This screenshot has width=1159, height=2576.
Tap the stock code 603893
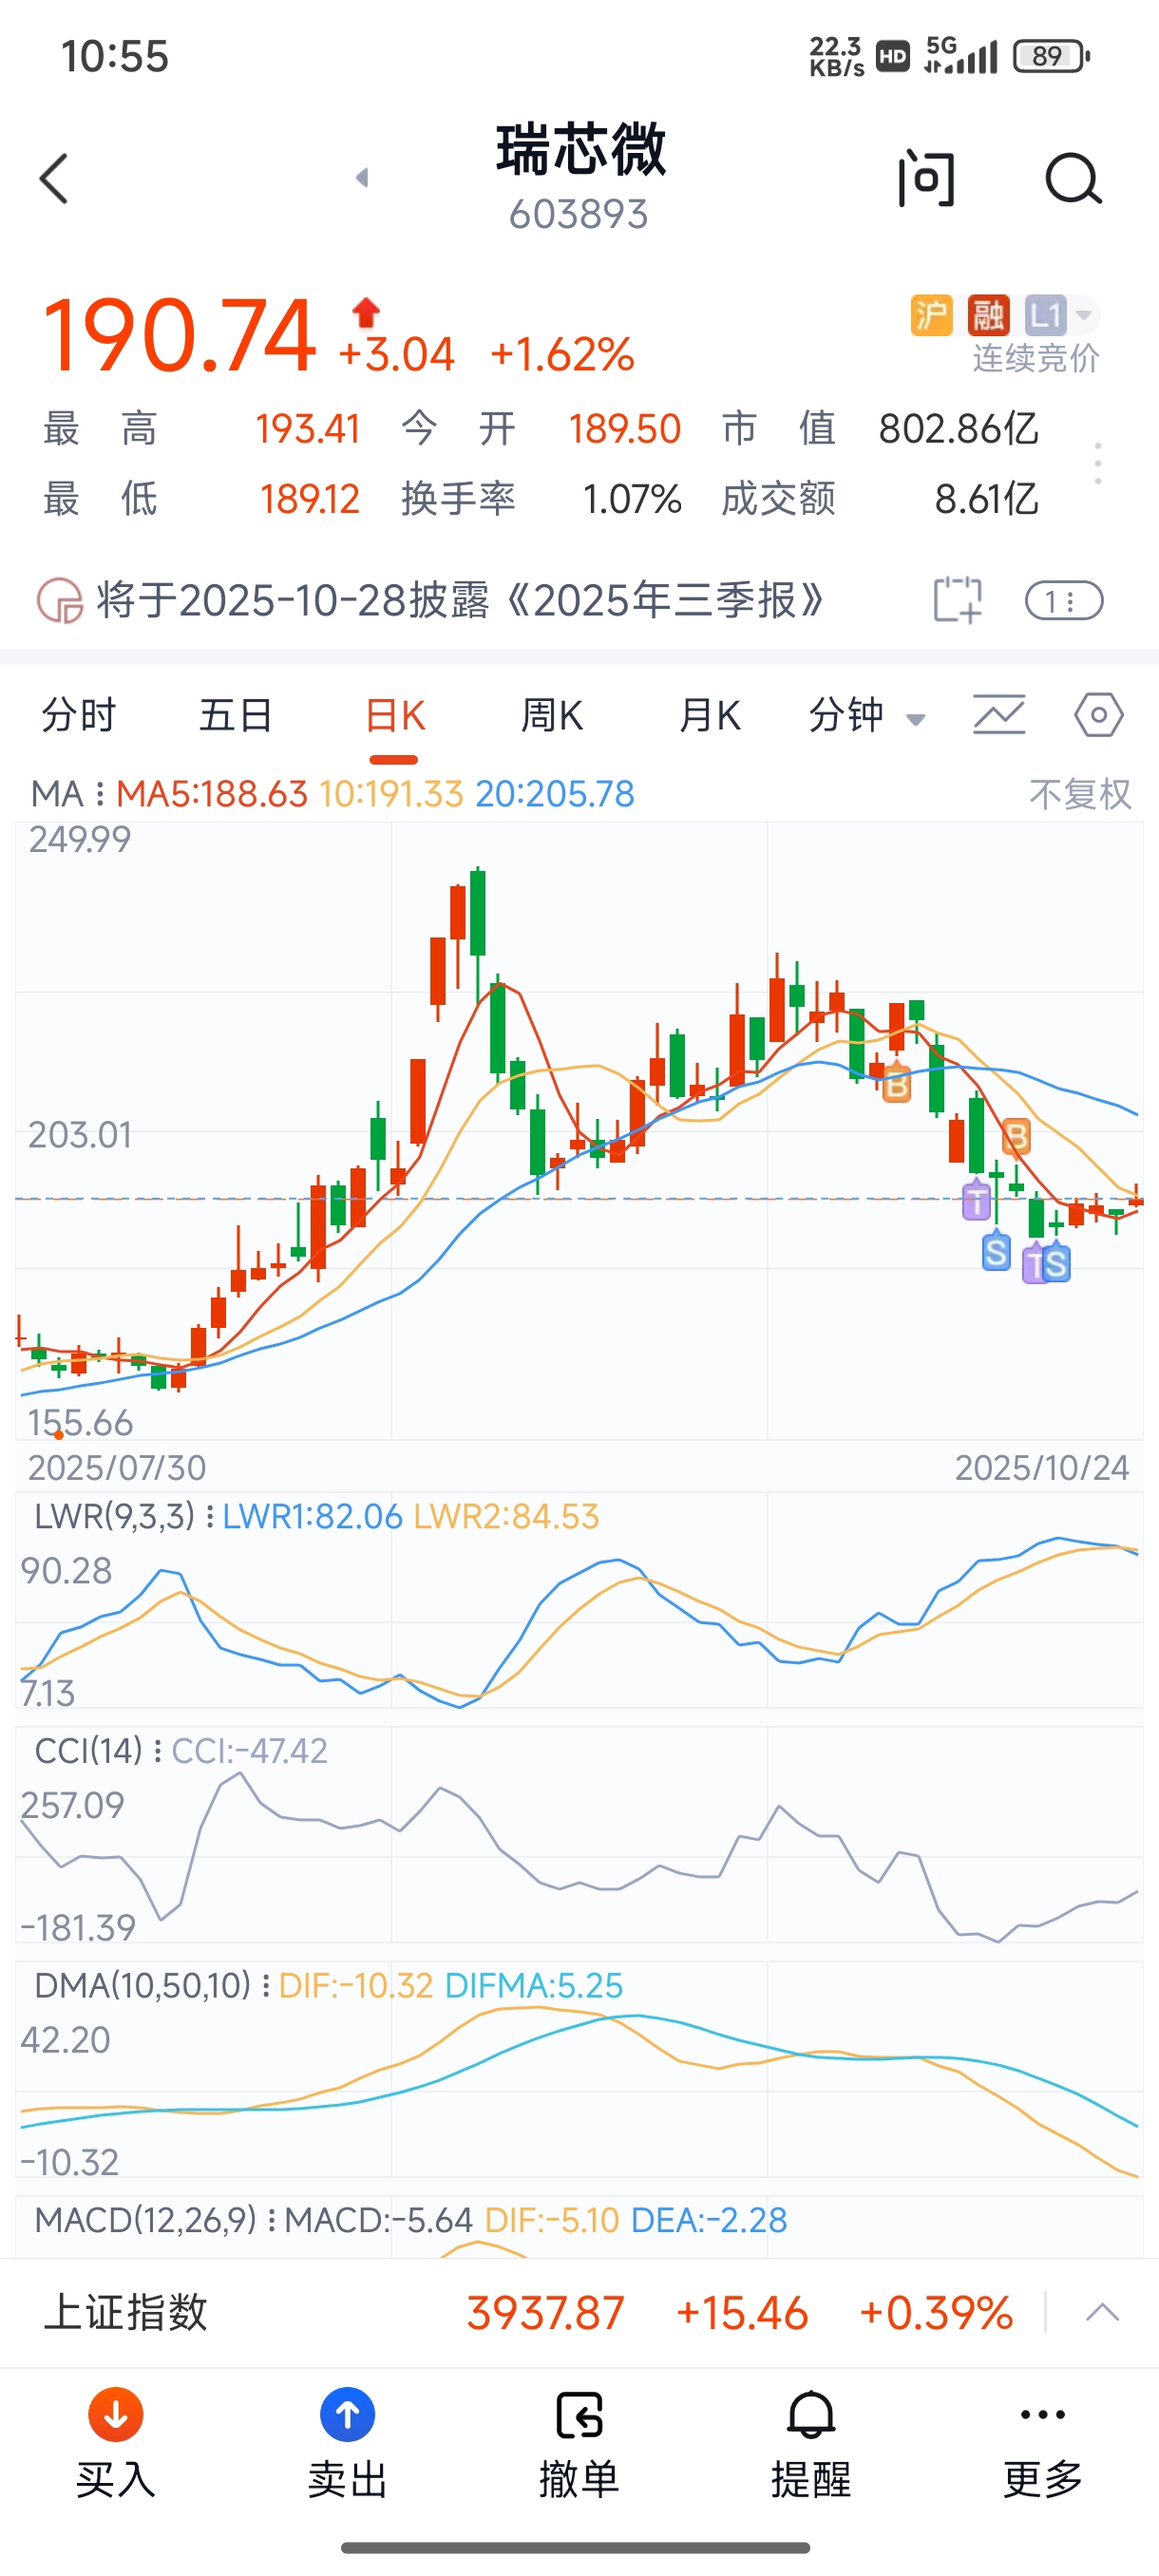pos(579,214)
